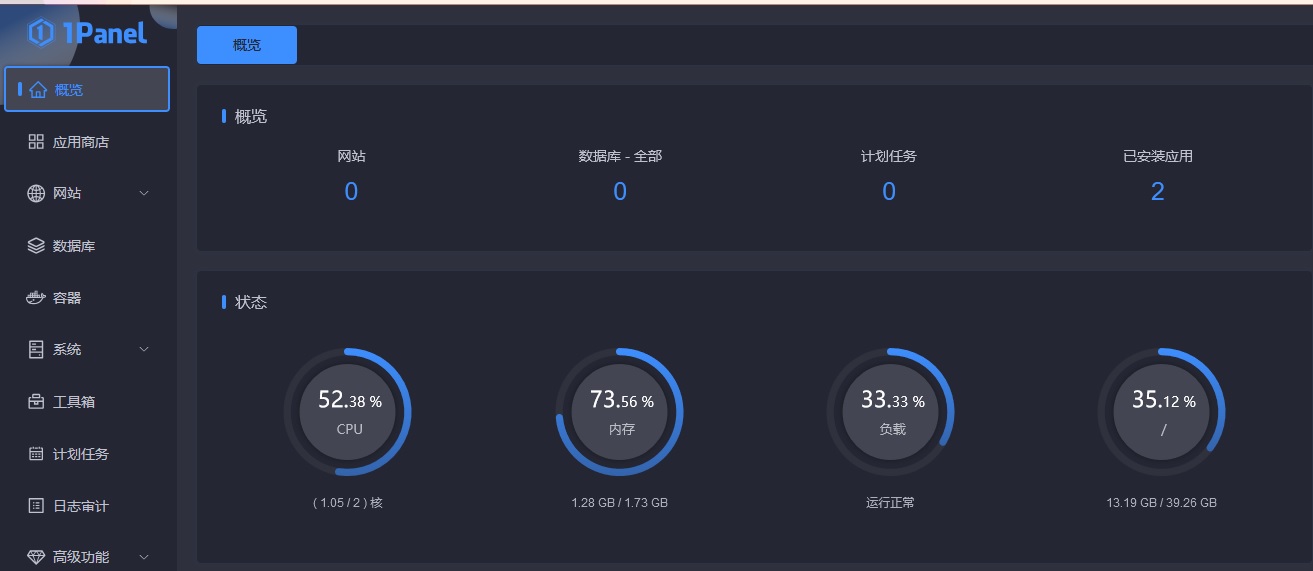
Task: Click the 数据库 layers icon
Action: [36, 246]
